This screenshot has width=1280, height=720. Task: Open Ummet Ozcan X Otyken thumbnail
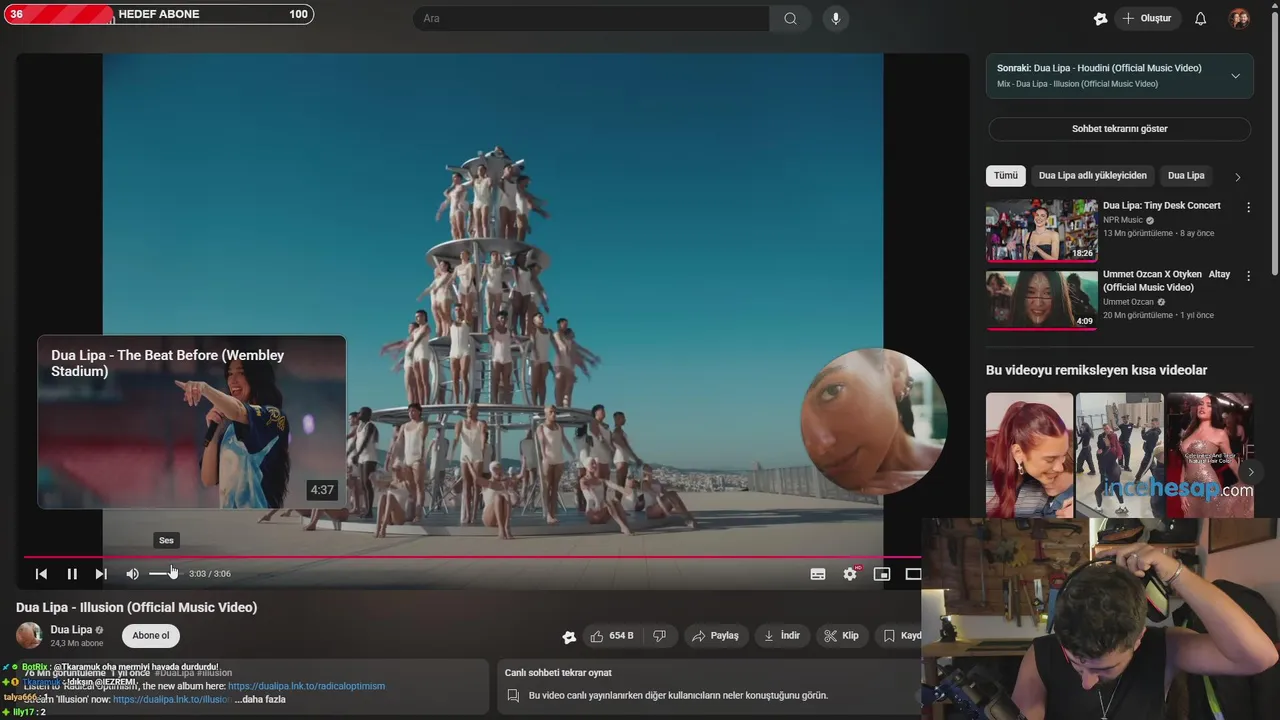pos(1041,299)
